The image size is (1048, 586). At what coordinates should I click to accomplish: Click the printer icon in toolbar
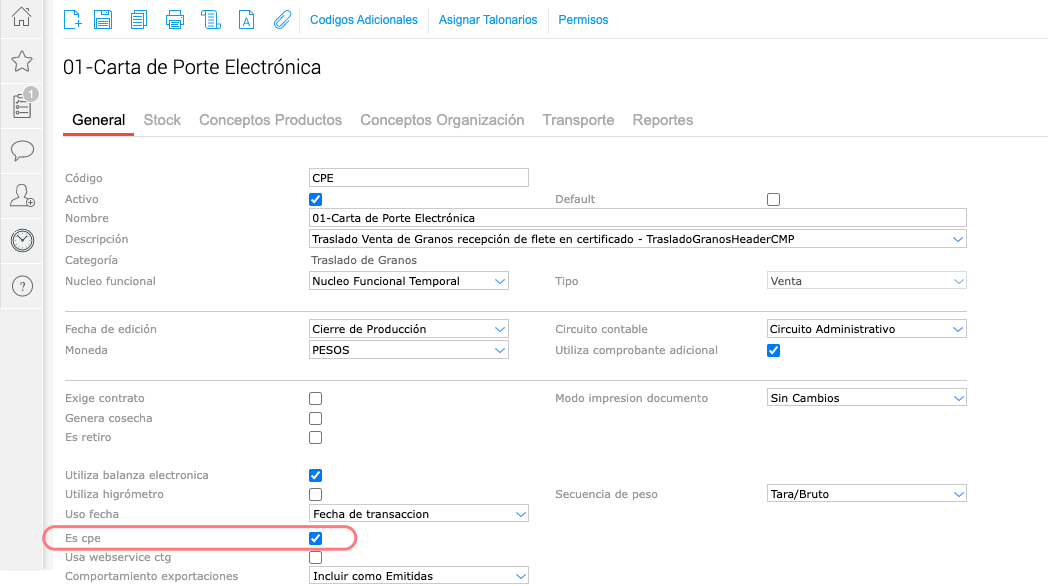tap(175, 19)
